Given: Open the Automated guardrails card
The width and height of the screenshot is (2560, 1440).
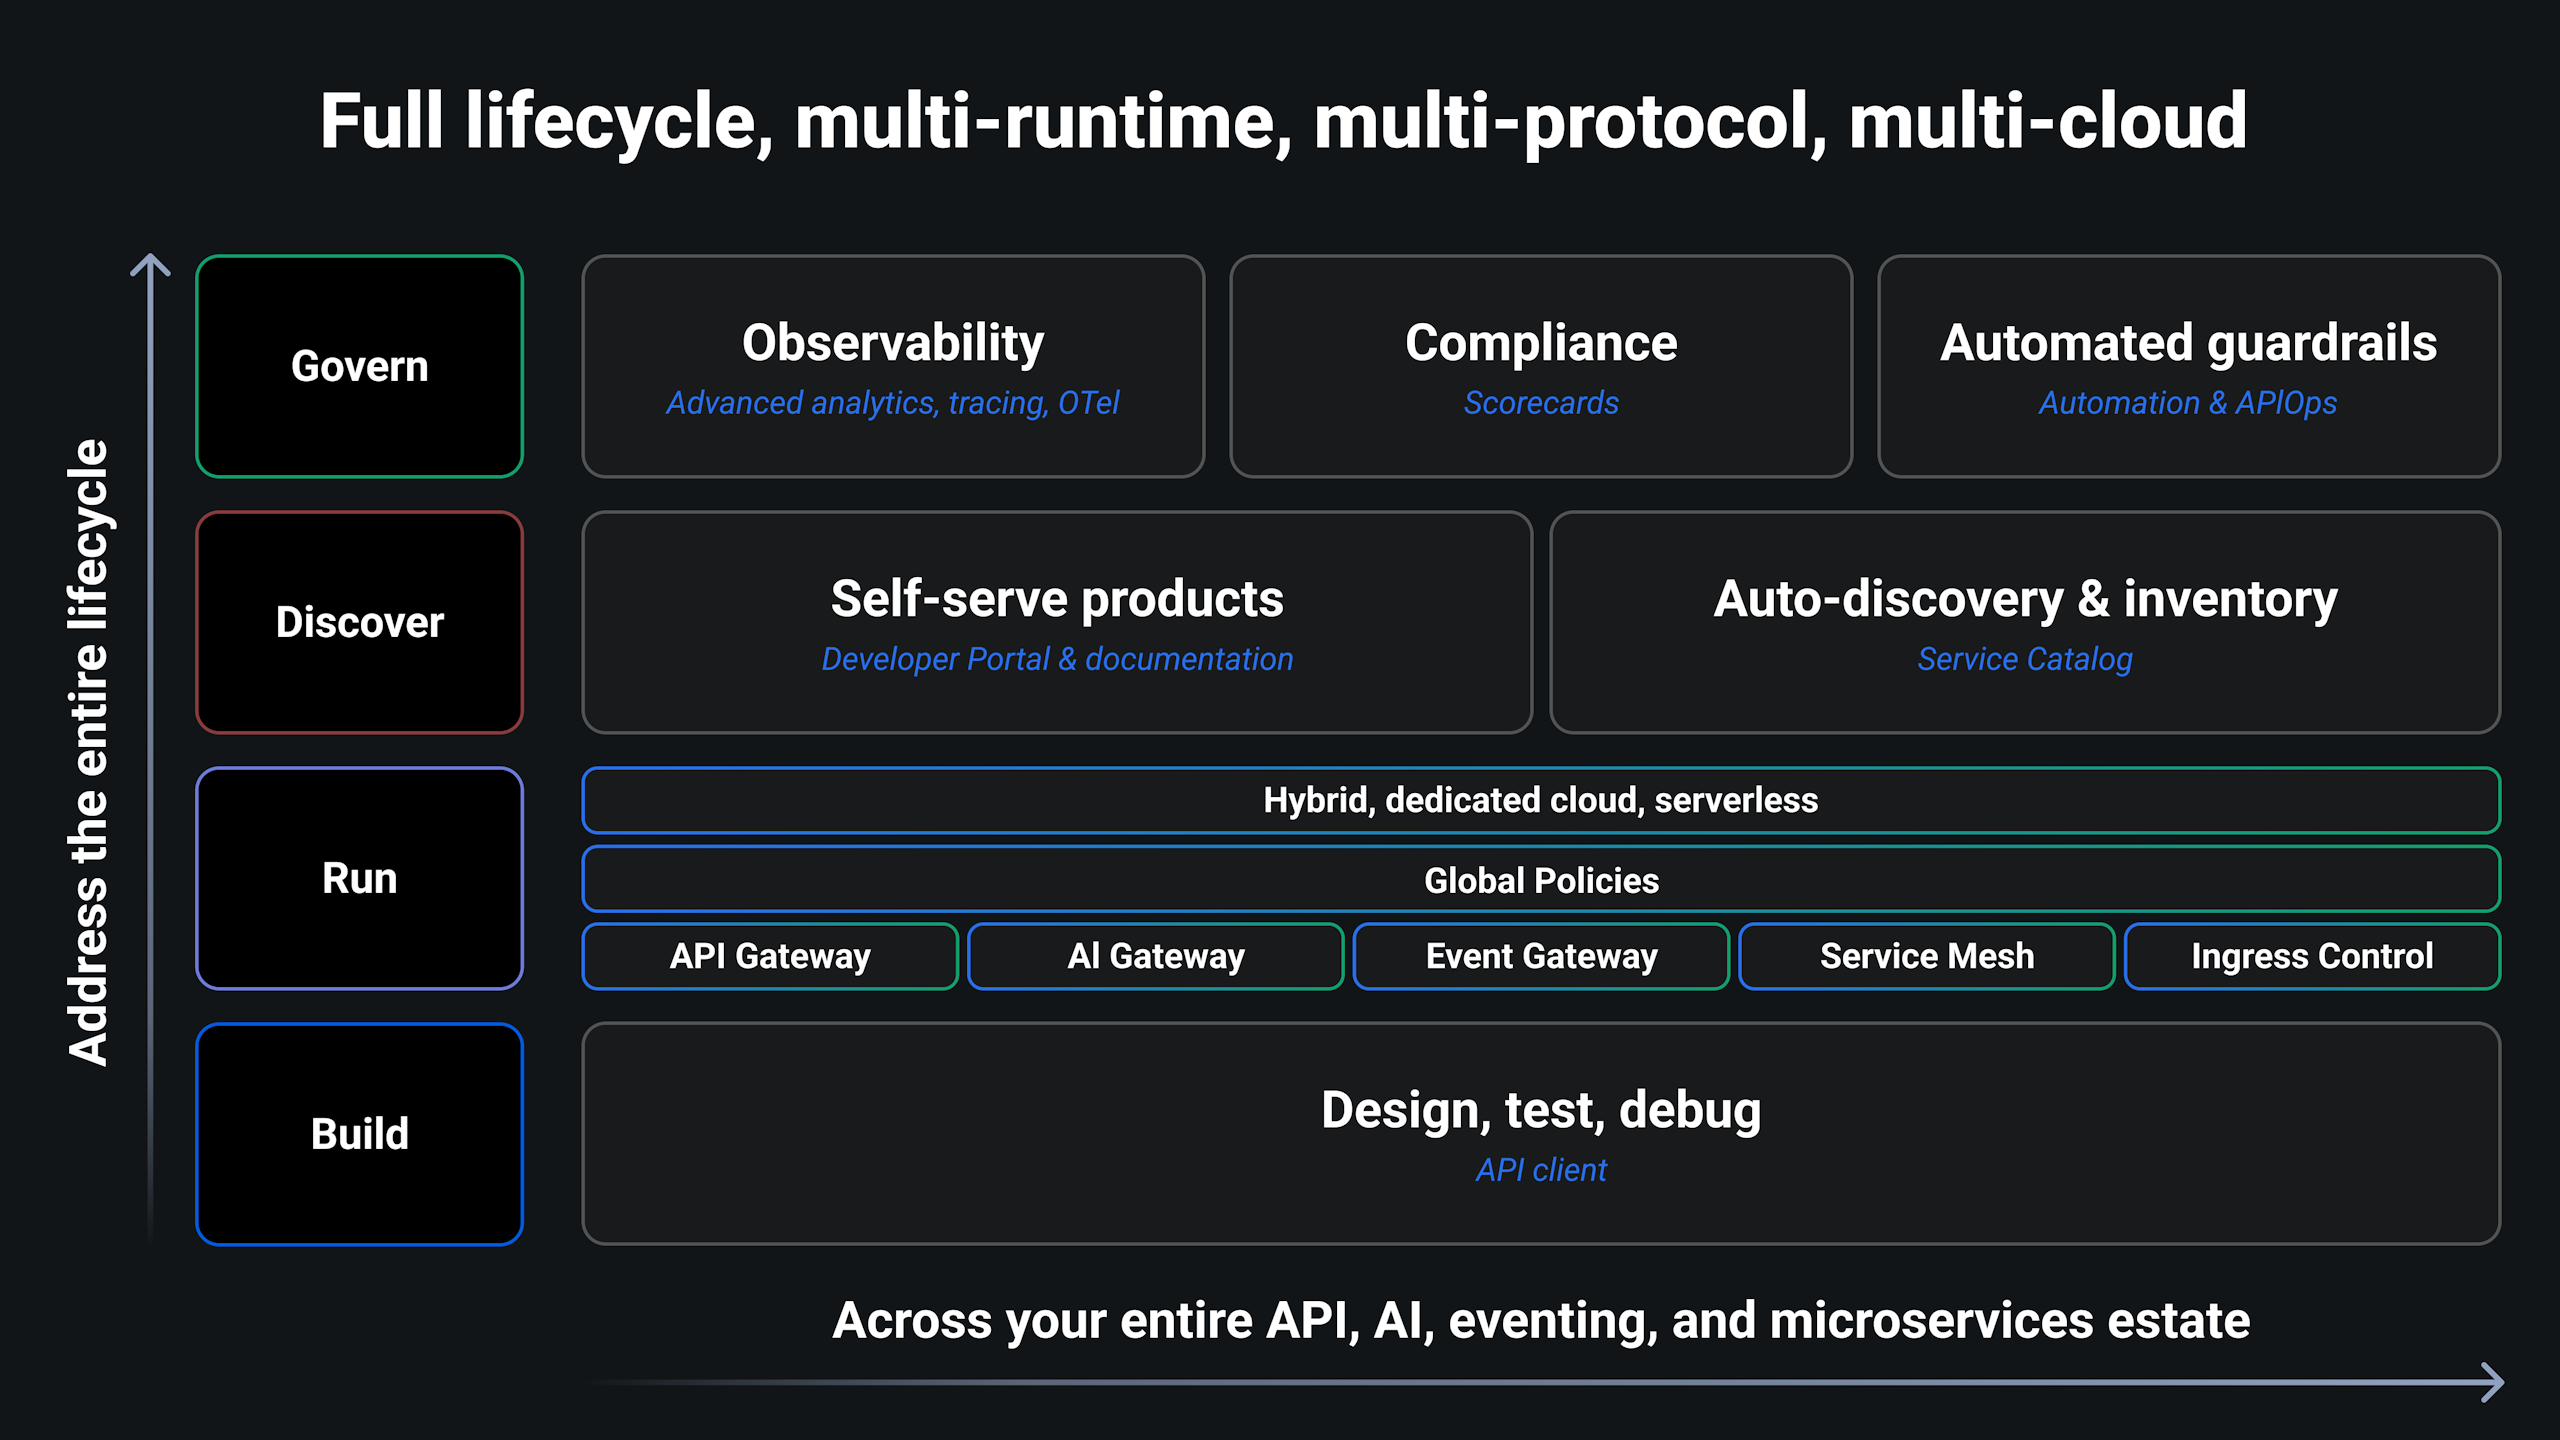Looking at the screenshot, I should 2188,366.
